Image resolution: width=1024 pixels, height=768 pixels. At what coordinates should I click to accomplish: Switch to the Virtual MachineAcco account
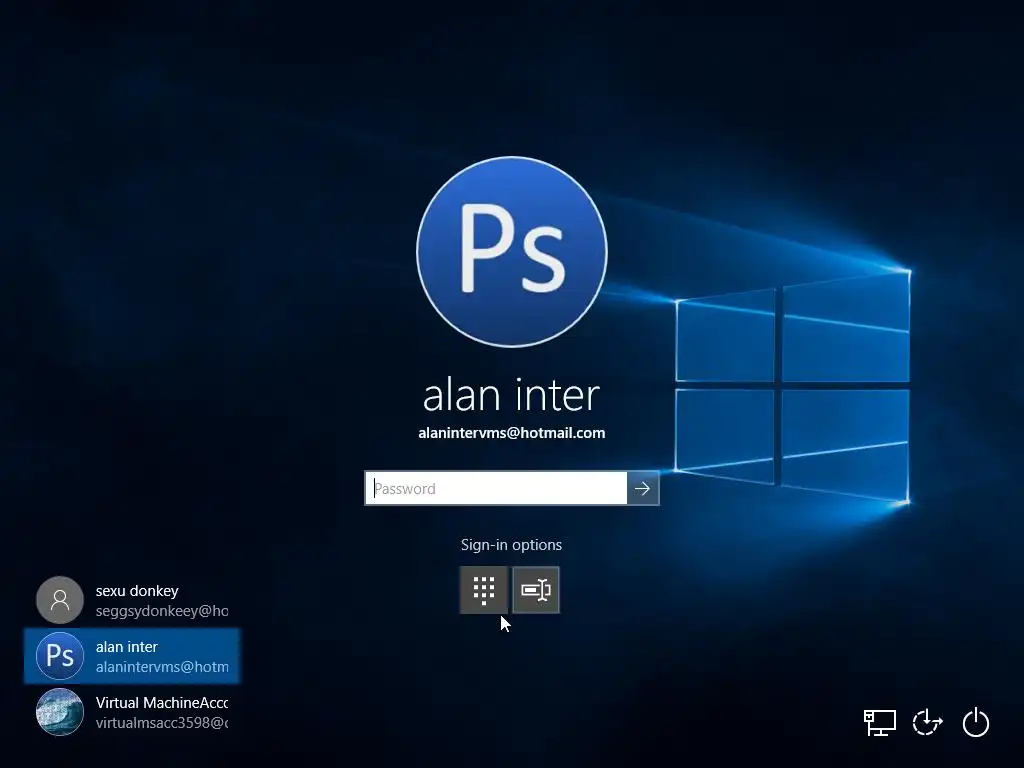(132, 712)
